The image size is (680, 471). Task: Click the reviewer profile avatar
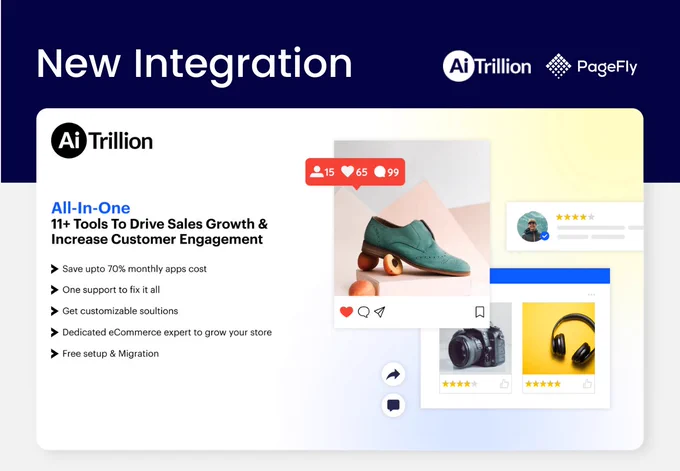pos(533,226)
